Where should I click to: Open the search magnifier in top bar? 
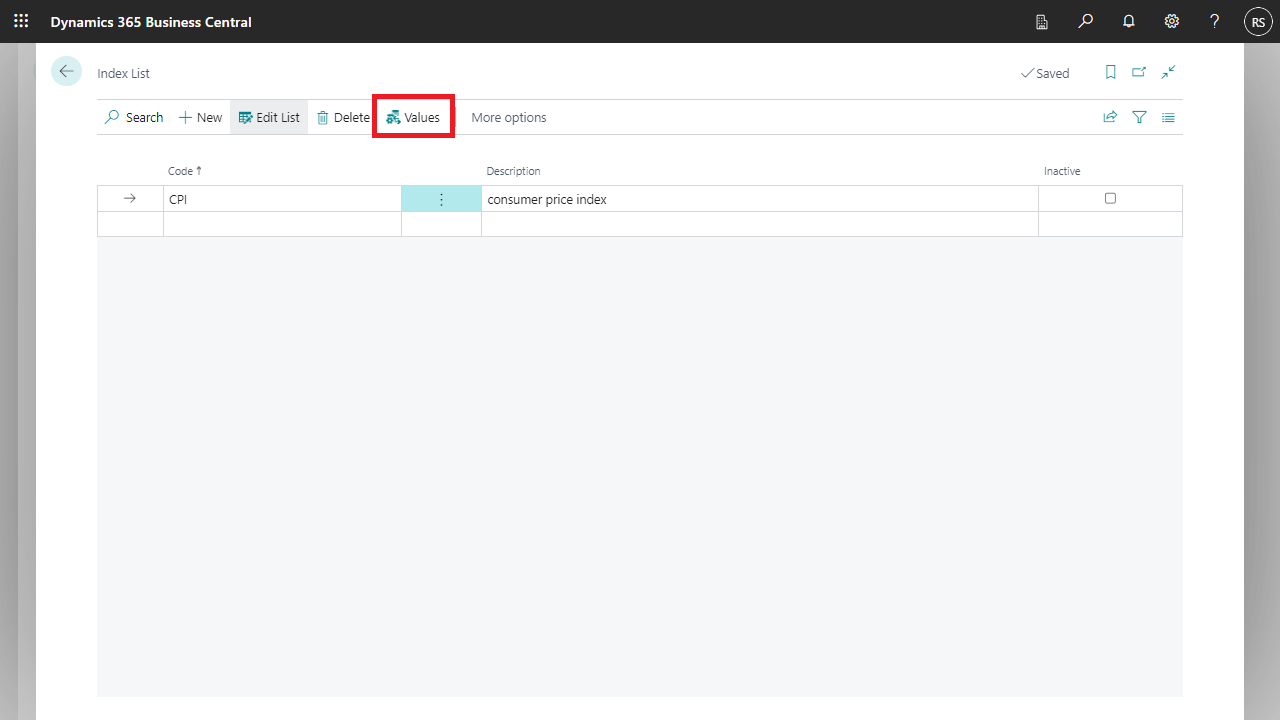[x=1085, y=21]
